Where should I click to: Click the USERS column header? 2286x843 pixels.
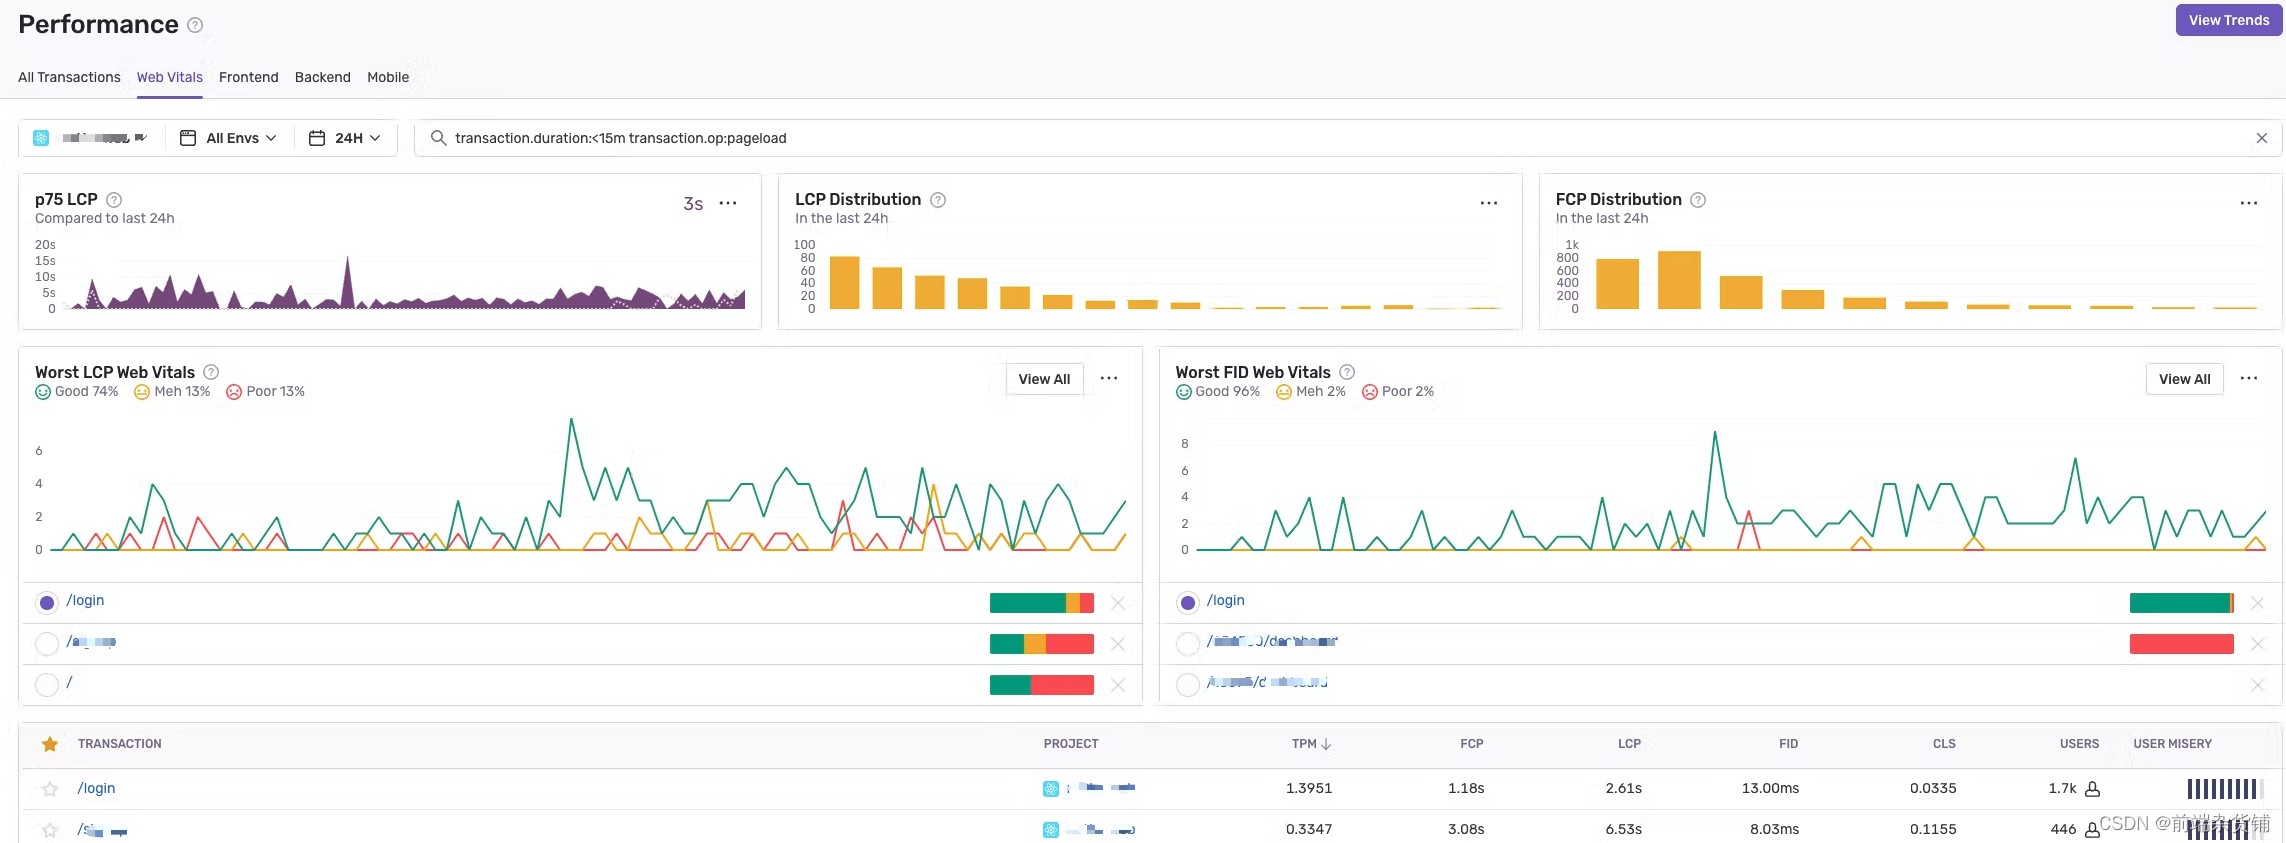coord(2079,744)
